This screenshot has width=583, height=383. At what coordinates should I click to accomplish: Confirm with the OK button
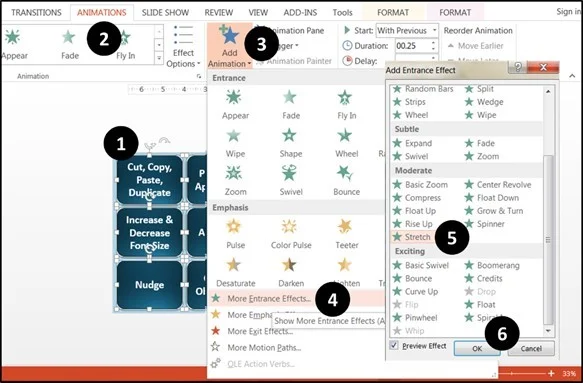pos(477,348)
